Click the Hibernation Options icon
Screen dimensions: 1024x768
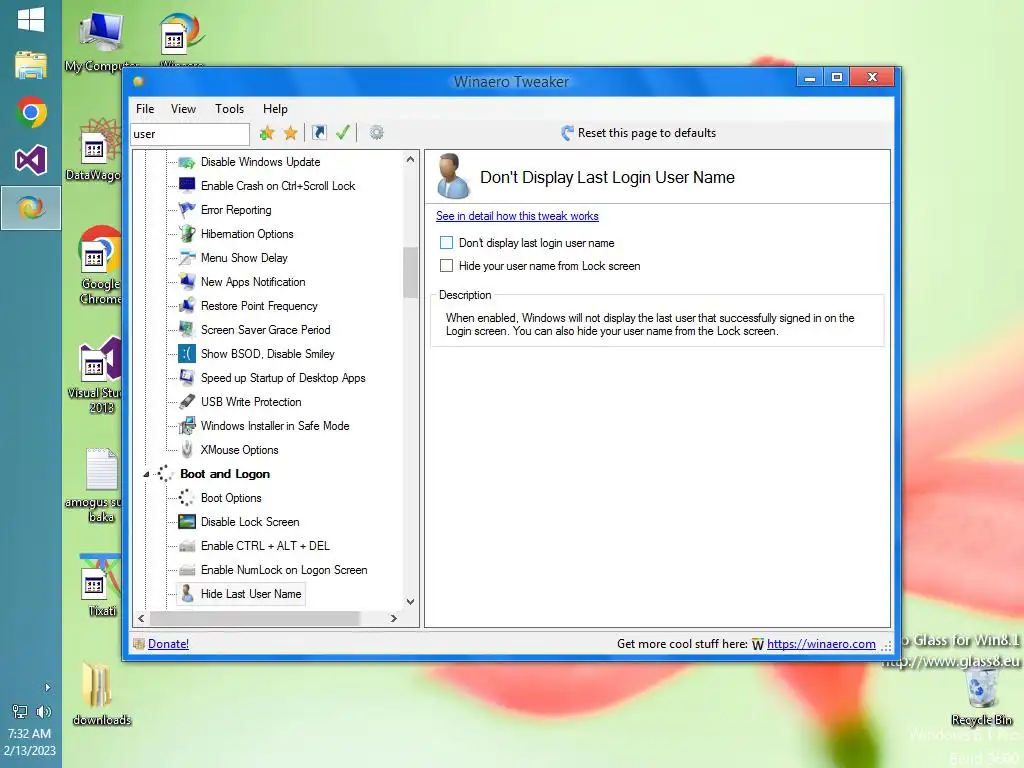pos(187,234)
